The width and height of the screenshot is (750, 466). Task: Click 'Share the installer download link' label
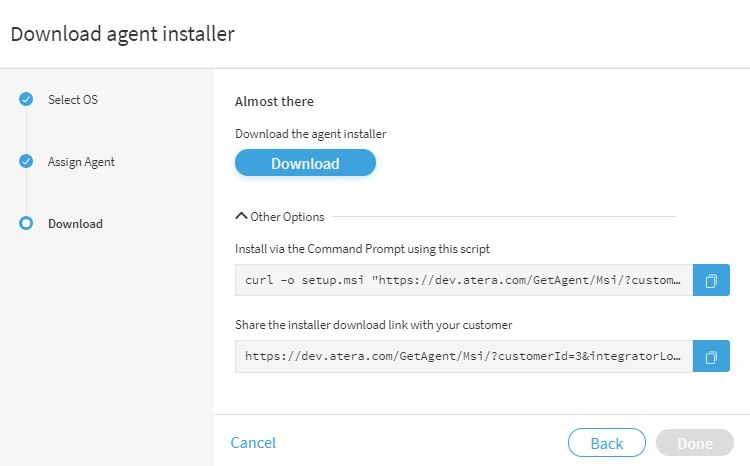pos(373,325)
